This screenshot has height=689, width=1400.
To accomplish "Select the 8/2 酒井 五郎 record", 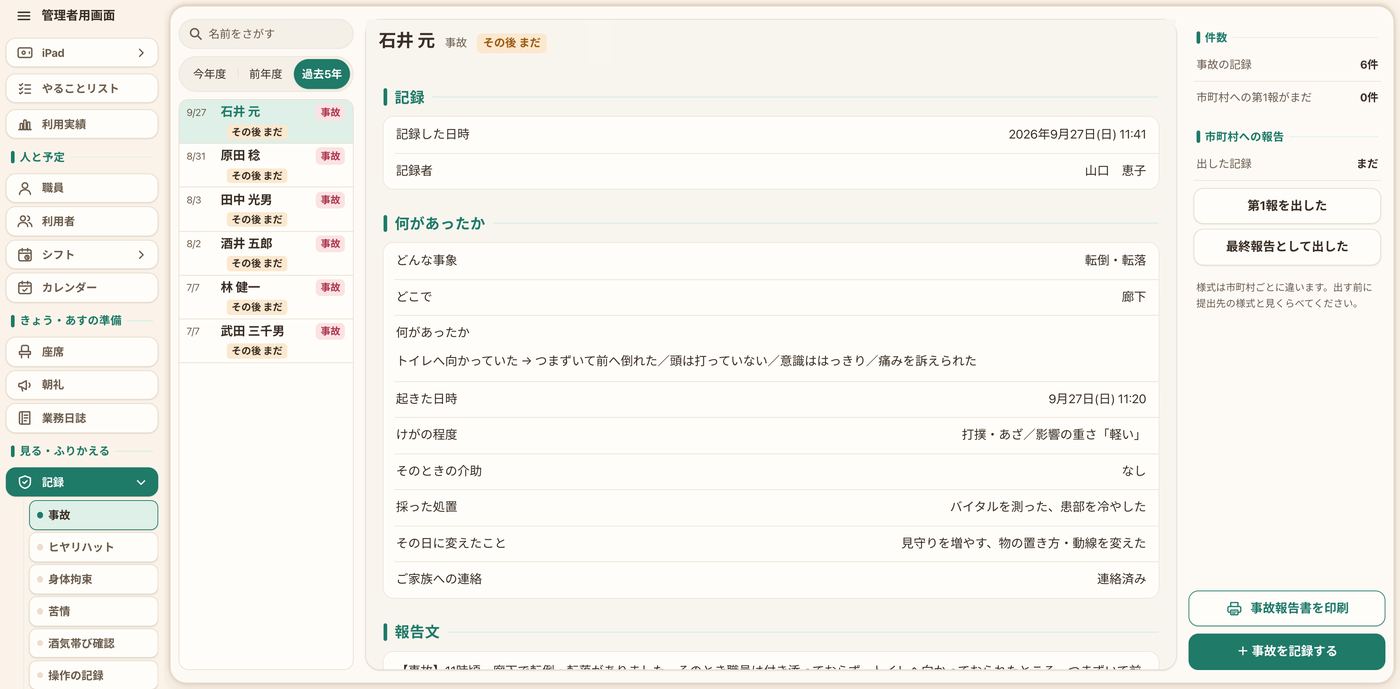I will (266, 253).
